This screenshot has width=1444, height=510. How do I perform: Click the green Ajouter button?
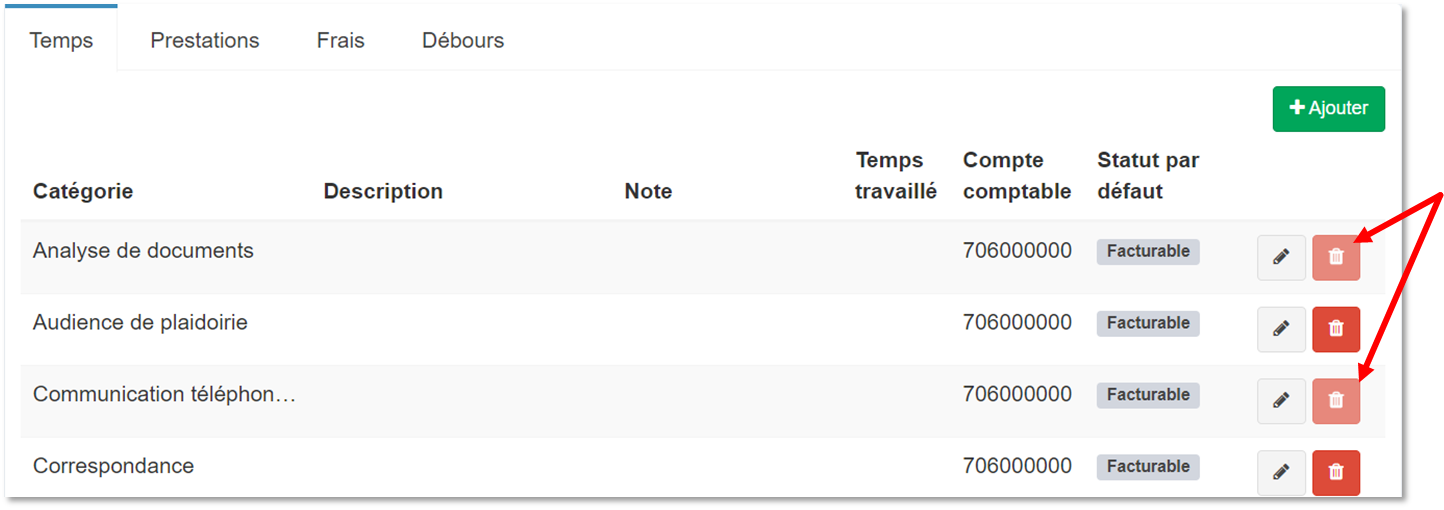coord(1328,108)
